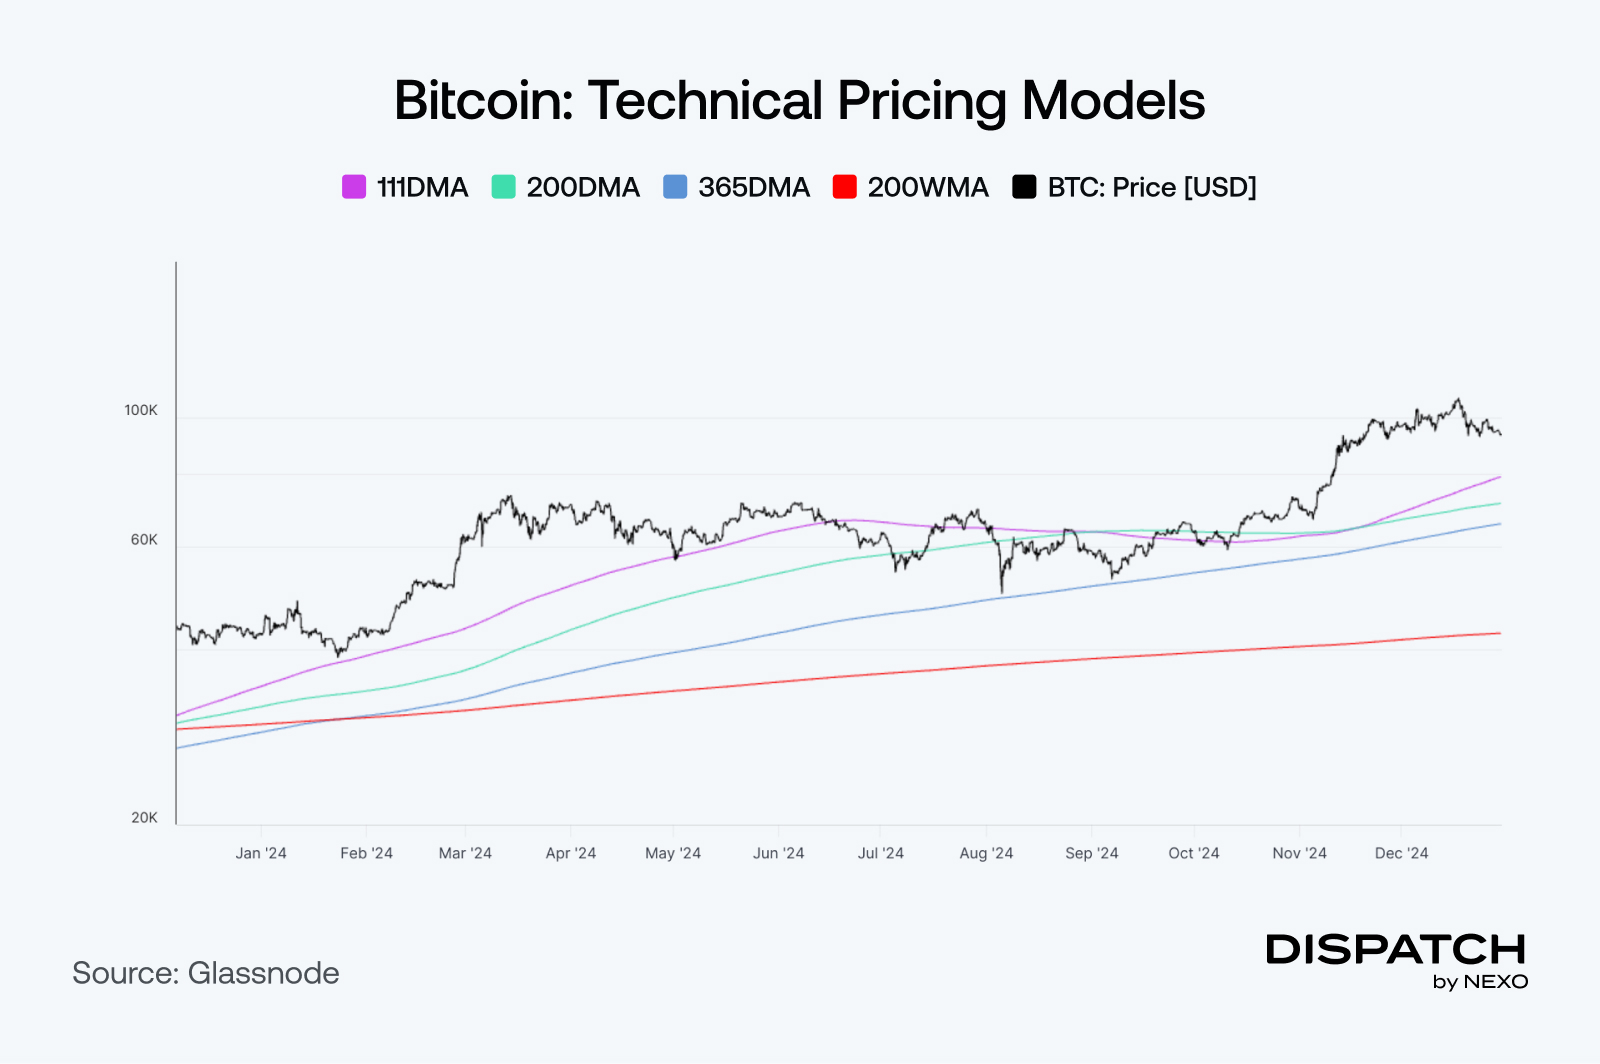1600x1064 pixels.
Task: Hide the 200WMA series via legend label
Action: (928, 187)
